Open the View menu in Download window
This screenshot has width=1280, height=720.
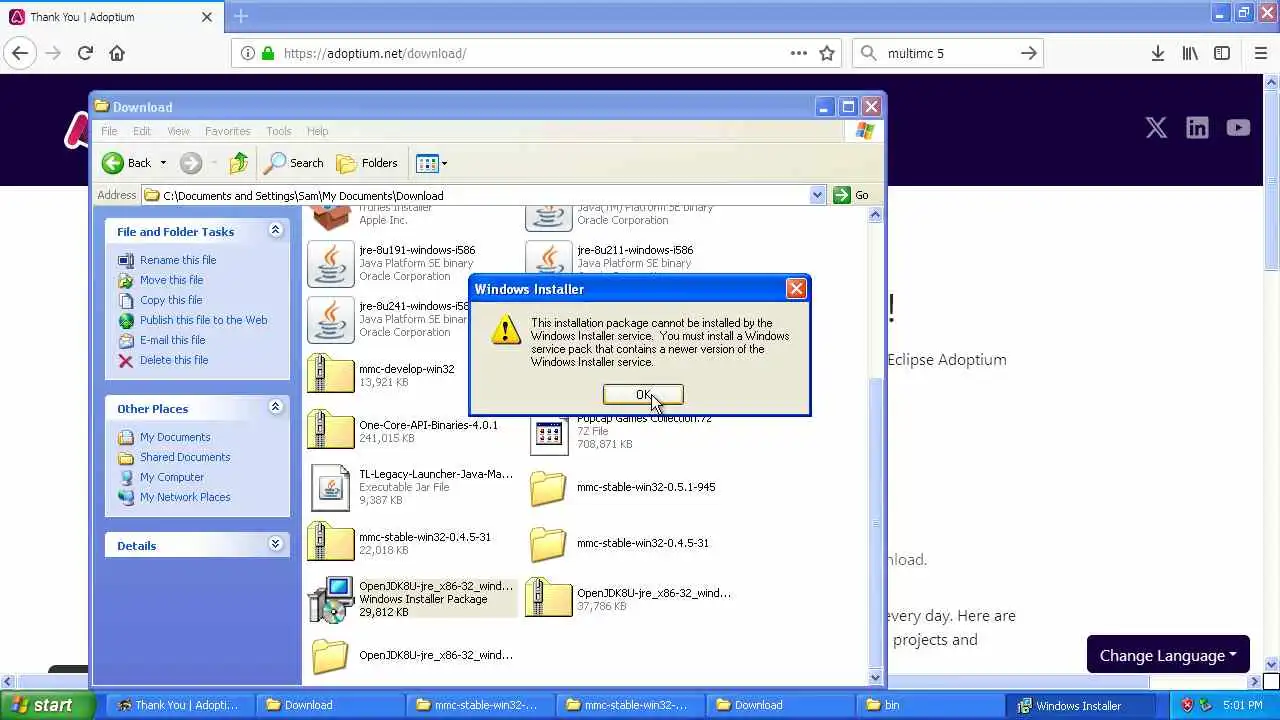178,131
